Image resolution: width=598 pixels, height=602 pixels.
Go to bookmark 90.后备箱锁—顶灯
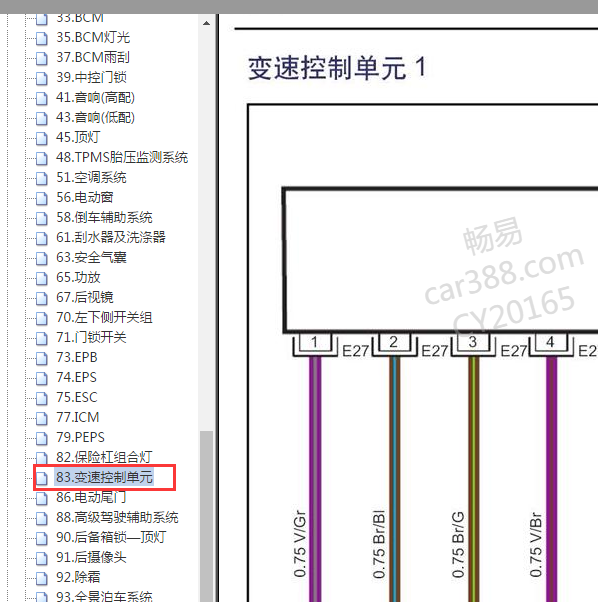[111, 538]
